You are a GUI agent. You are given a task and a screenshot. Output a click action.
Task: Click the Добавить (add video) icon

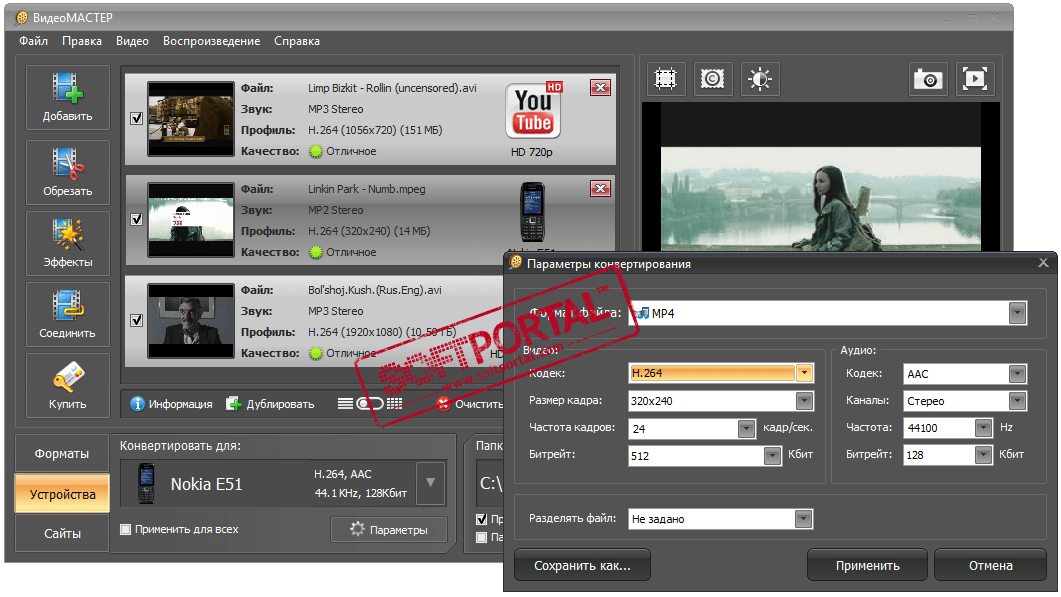(68, 97)
